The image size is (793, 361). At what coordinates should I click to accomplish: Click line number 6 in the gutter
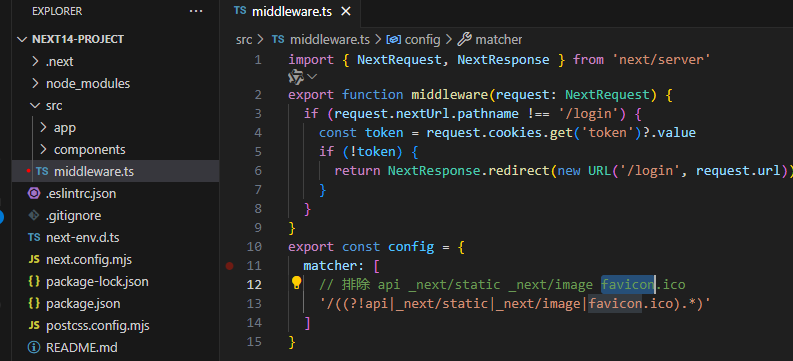[258, 170]
